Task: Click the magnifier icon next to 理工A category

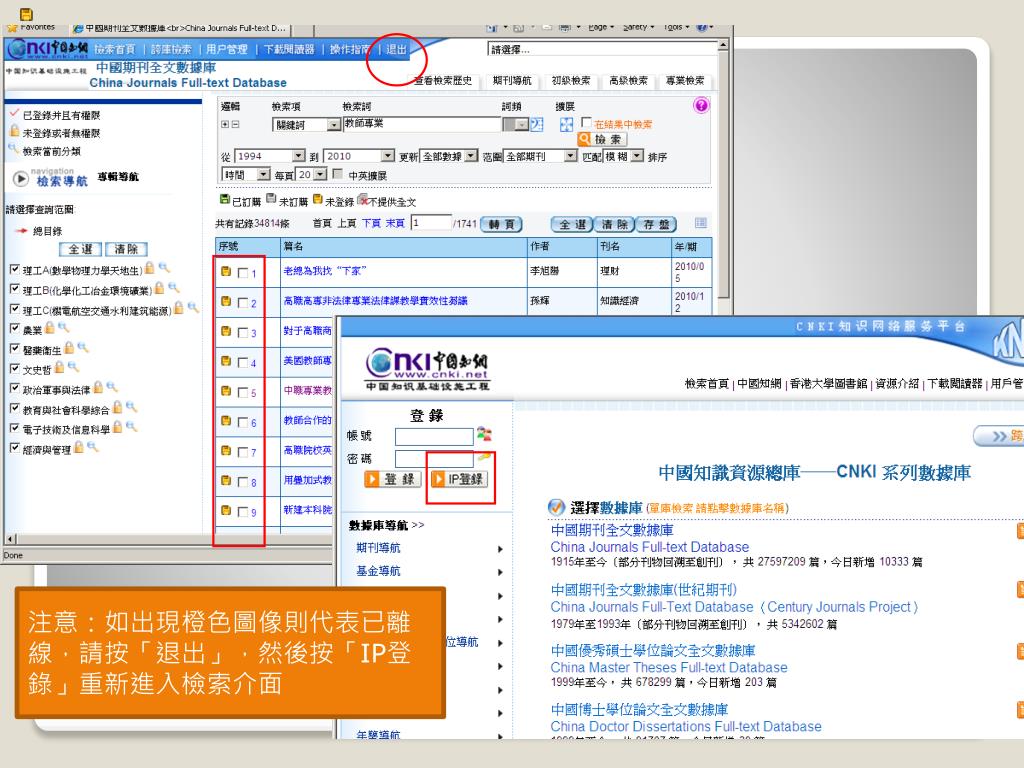Action: click(164, 267)
